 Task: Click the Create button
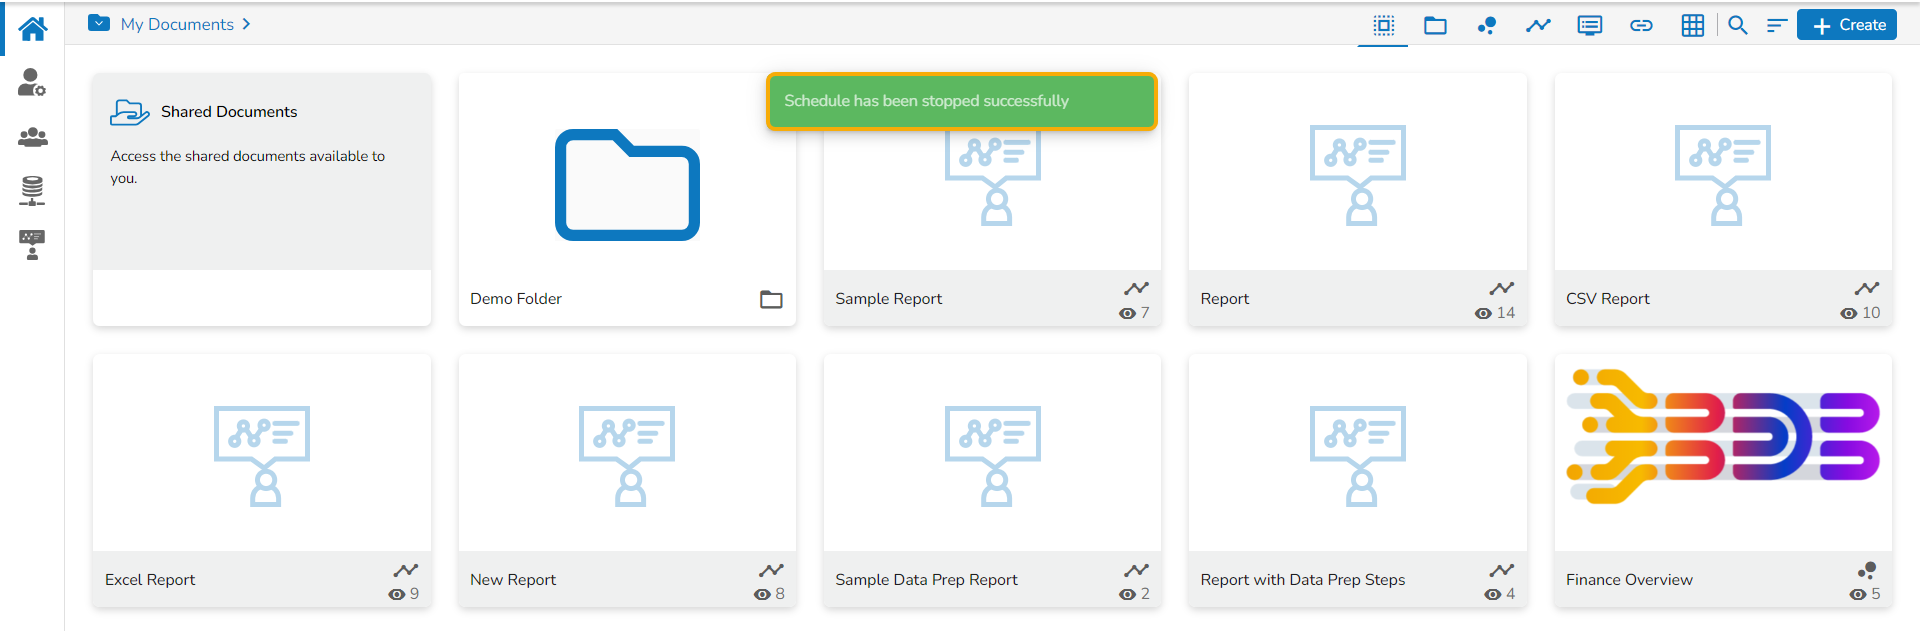1847,25
